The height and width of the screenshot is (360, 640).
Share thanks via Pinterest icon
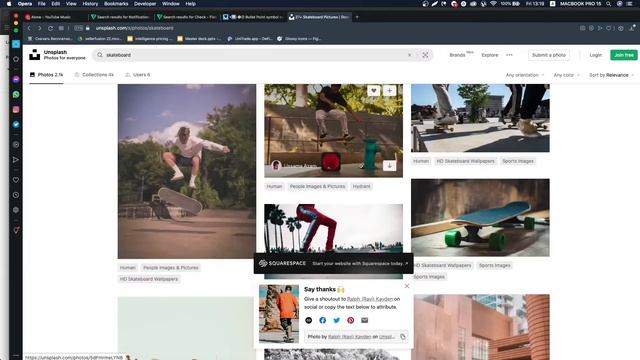click(350, 320)
